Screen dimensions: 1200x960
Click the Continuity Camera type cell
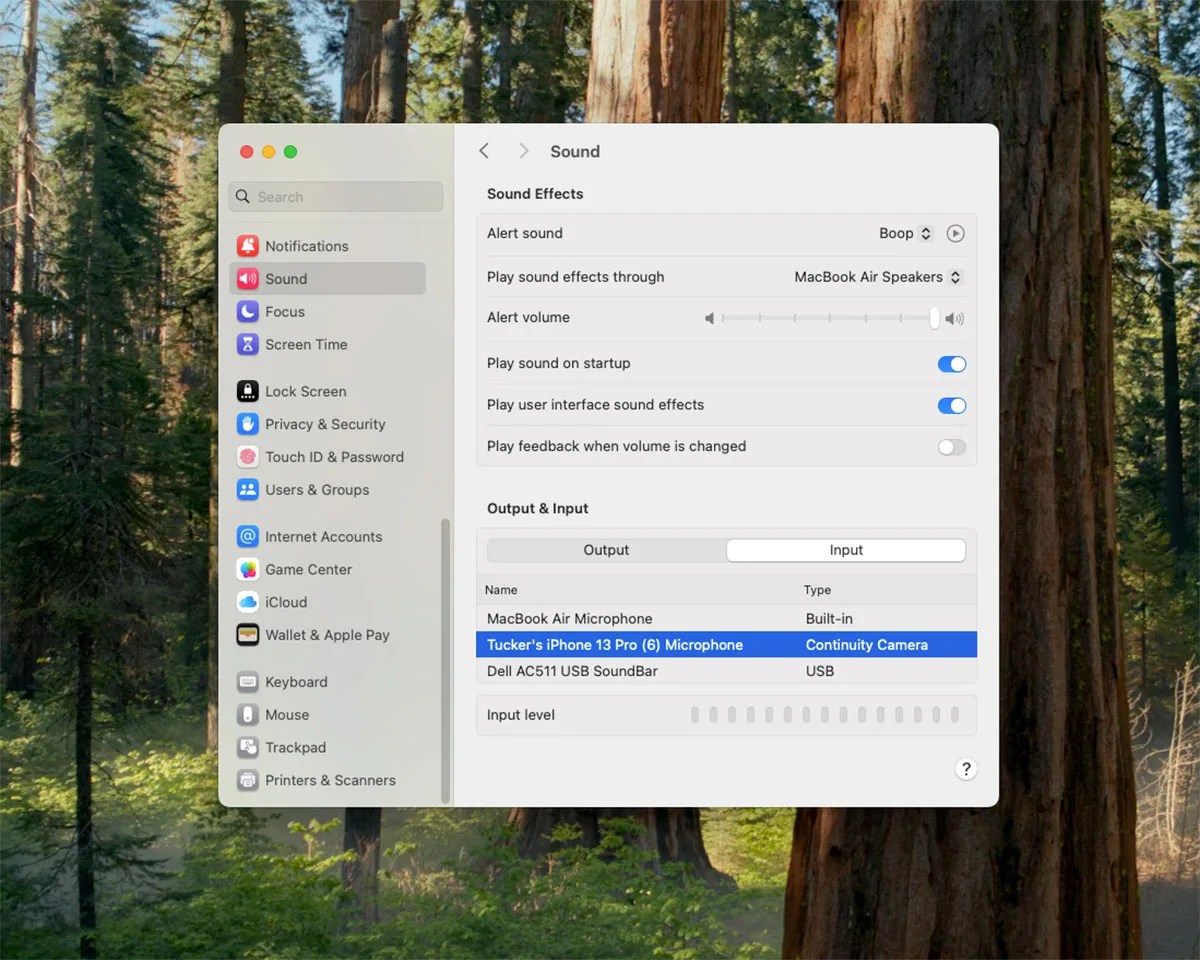(867, 645)
